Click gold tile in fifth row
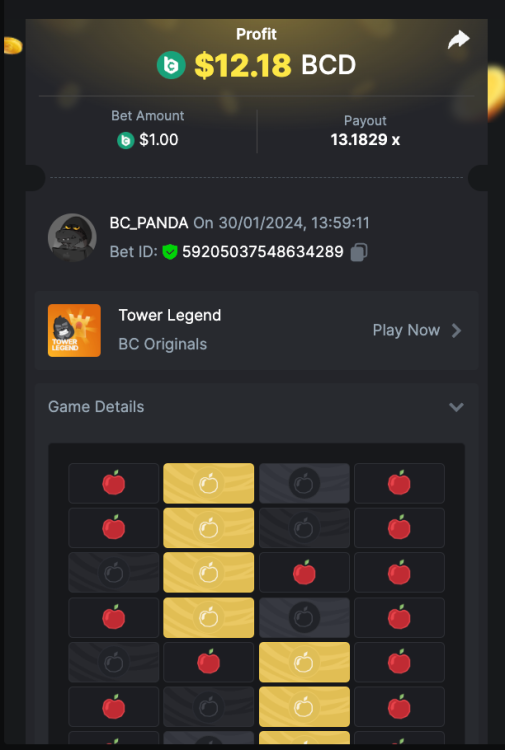 (304, 662)
